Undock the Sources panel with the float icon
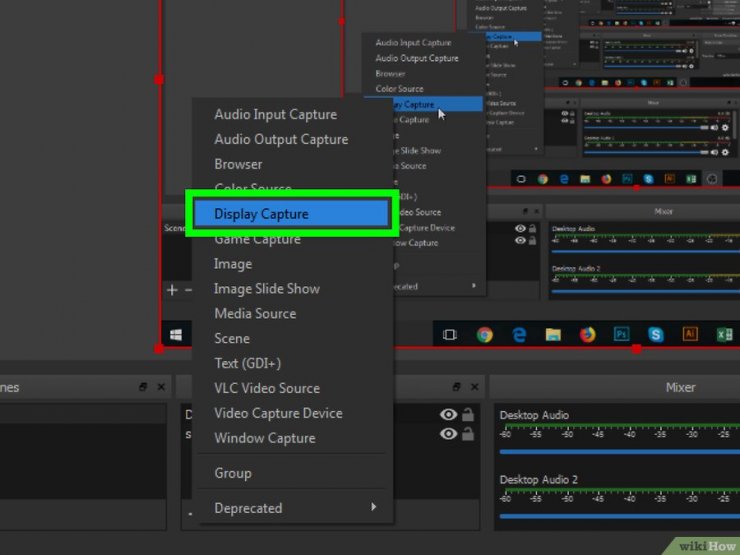Image resolution: width=740 pixels, height=555 pixels. 456,387
